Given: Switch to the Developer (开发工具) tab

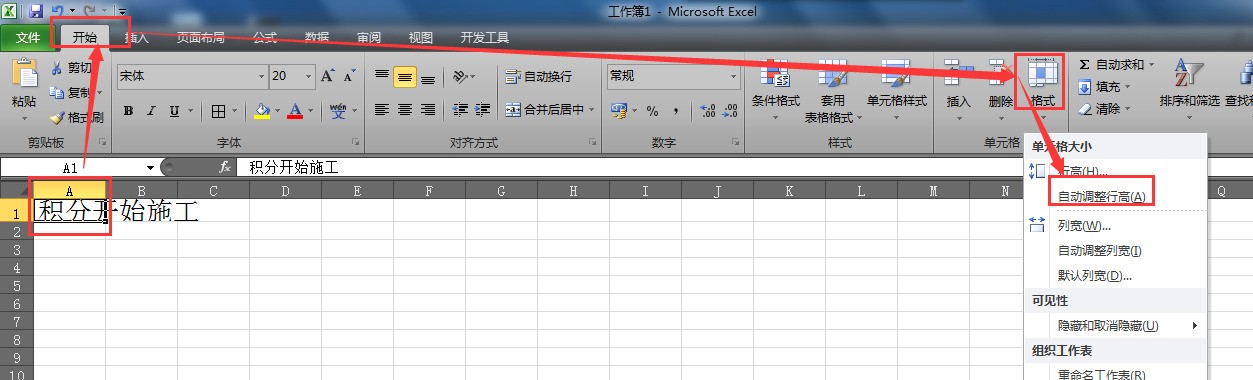Looking at the screenshot, I should point(485,38).
